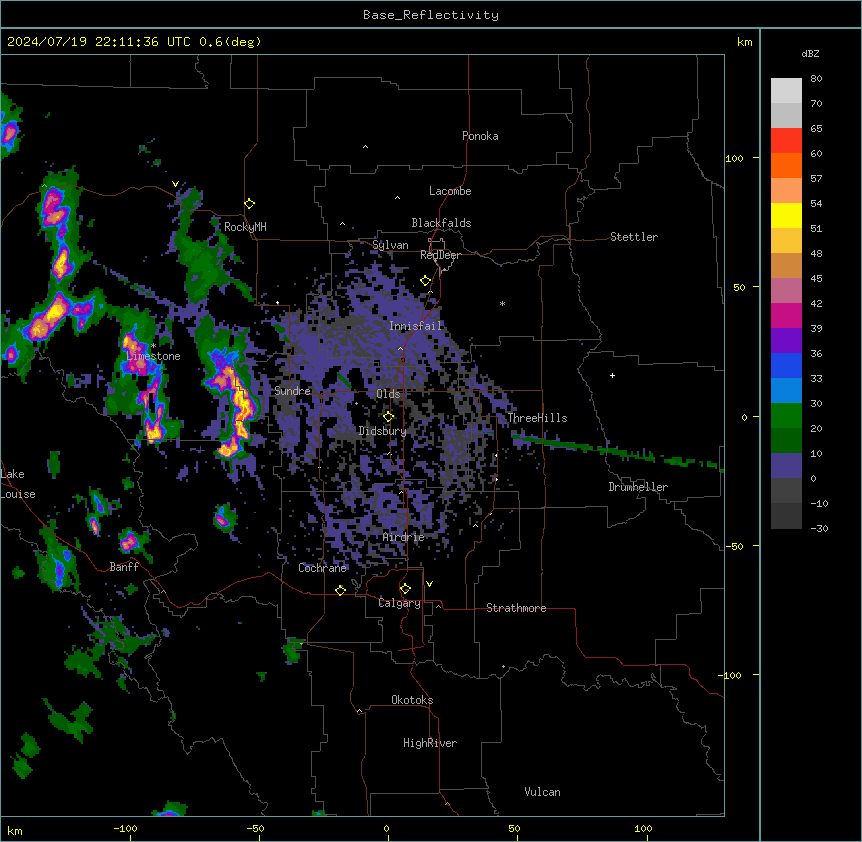
Task: Click the Sundre label
Action: (x=292, y=391)
